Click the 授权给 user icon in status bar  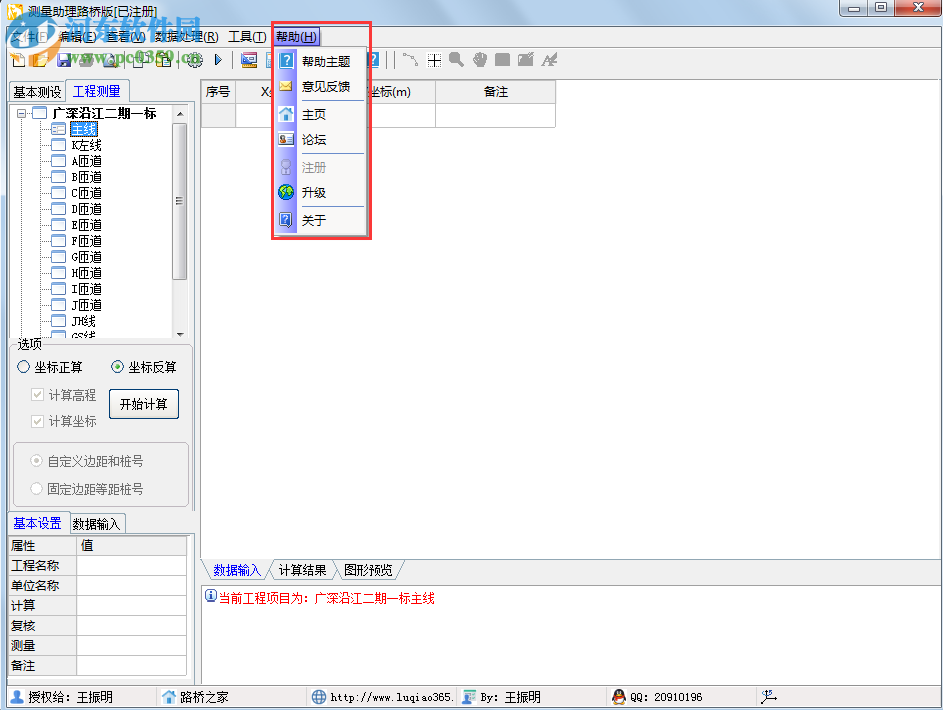(x=17, y=697)
